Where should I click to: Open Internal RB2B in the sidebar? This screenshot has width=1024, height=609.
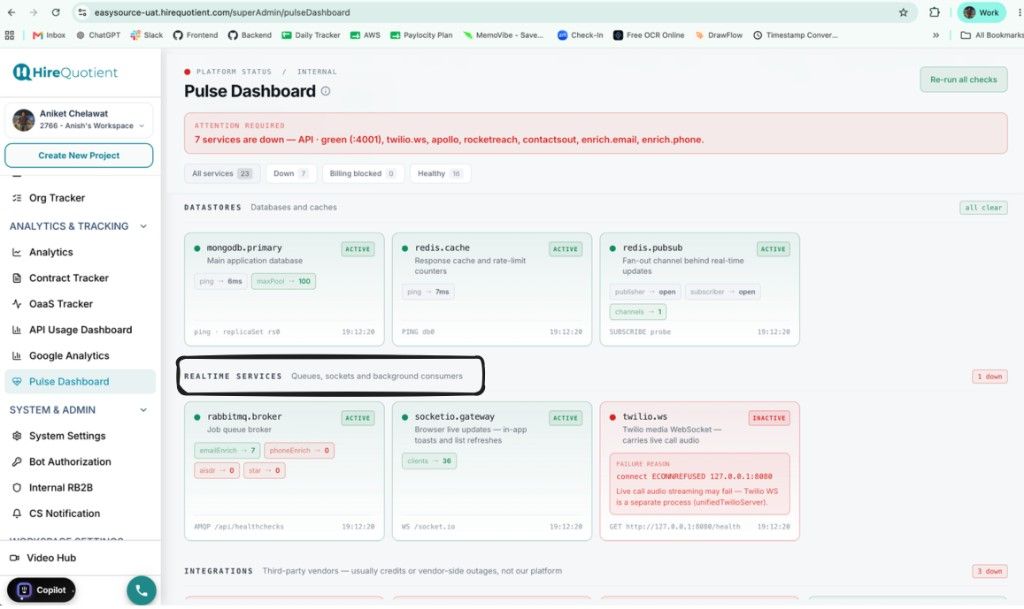[x=61, y=488]
